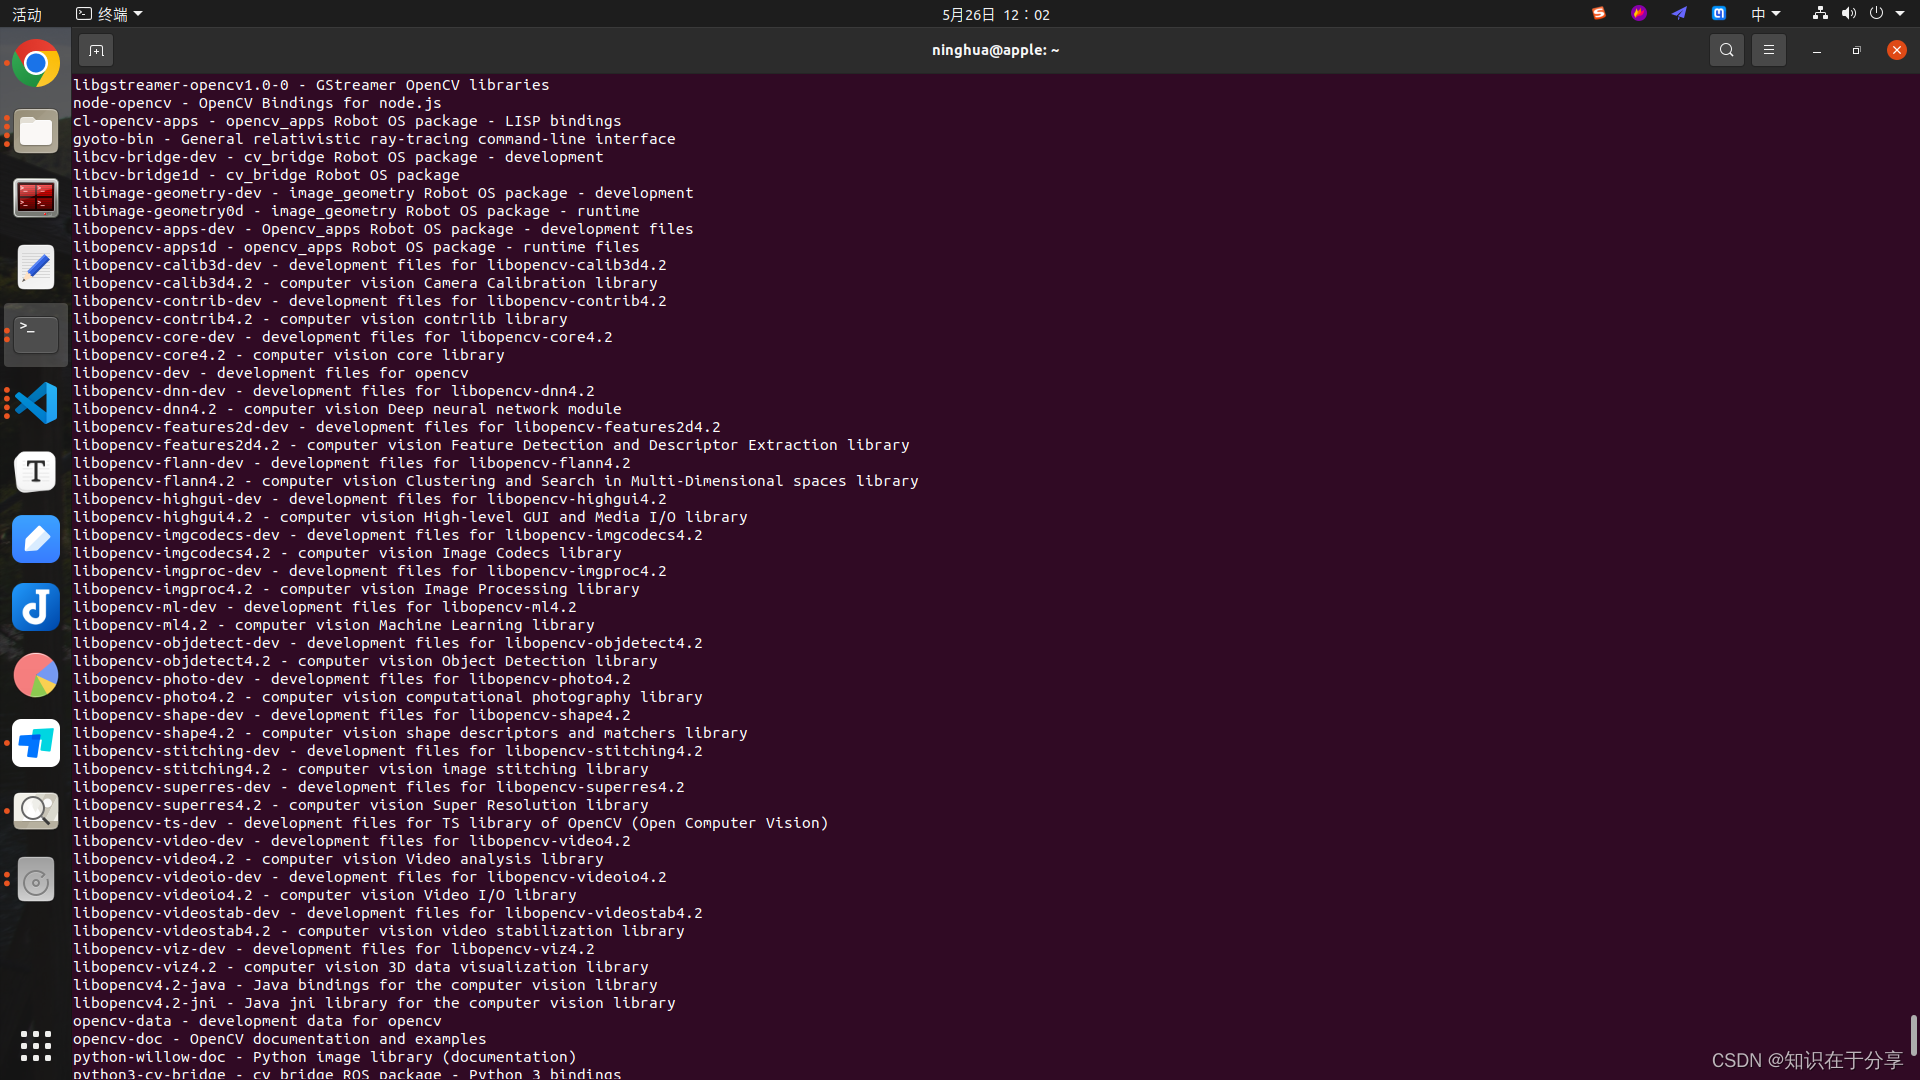Click the 'libopencv-contrib4.2' contrlib library line

point(320,319)
